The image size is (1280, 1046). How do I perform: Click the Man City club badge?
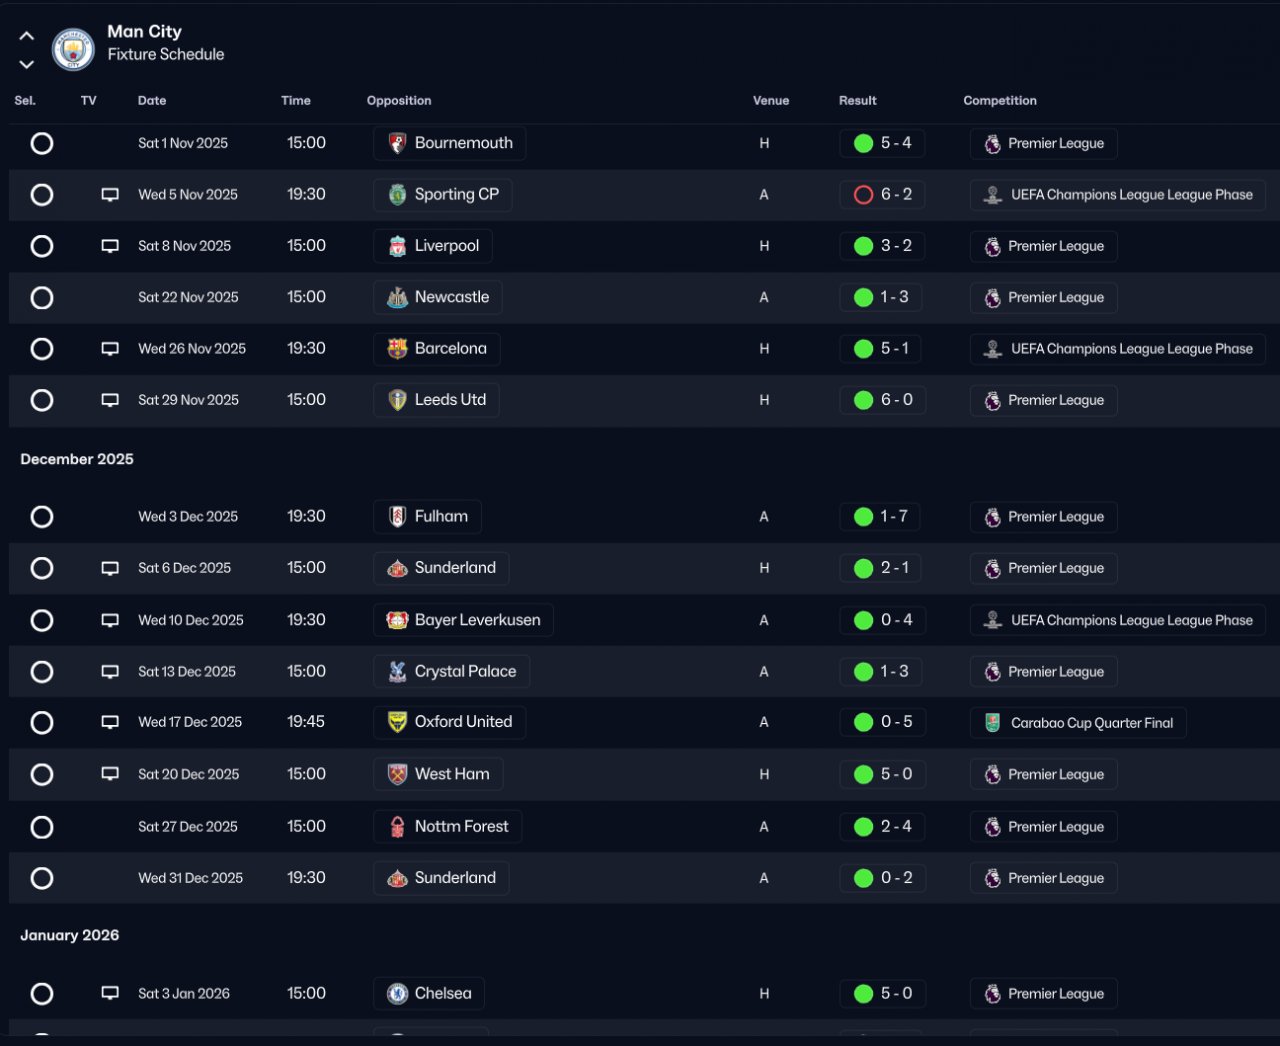tap(73, 48)
